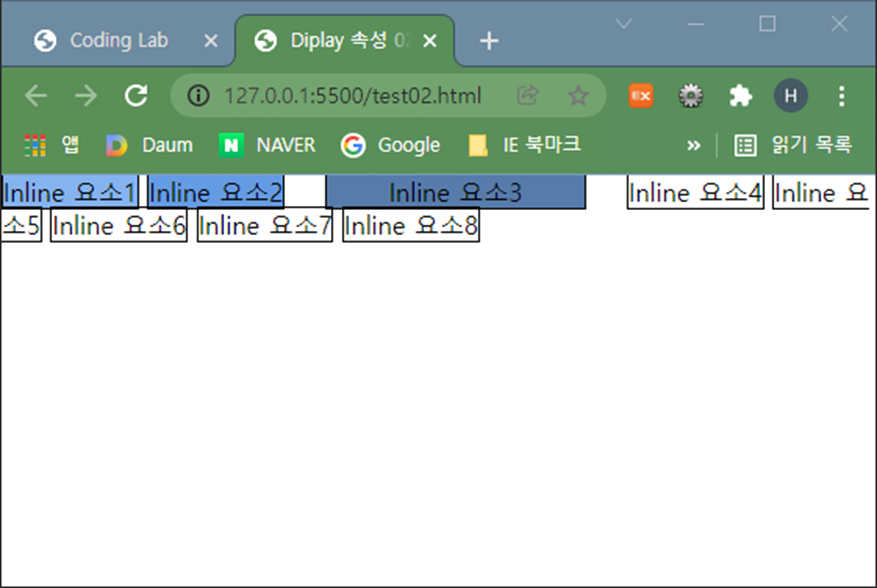Viewport: 877px width, 588px height.
Task: Open the gear extension icon
Action: 691,96
